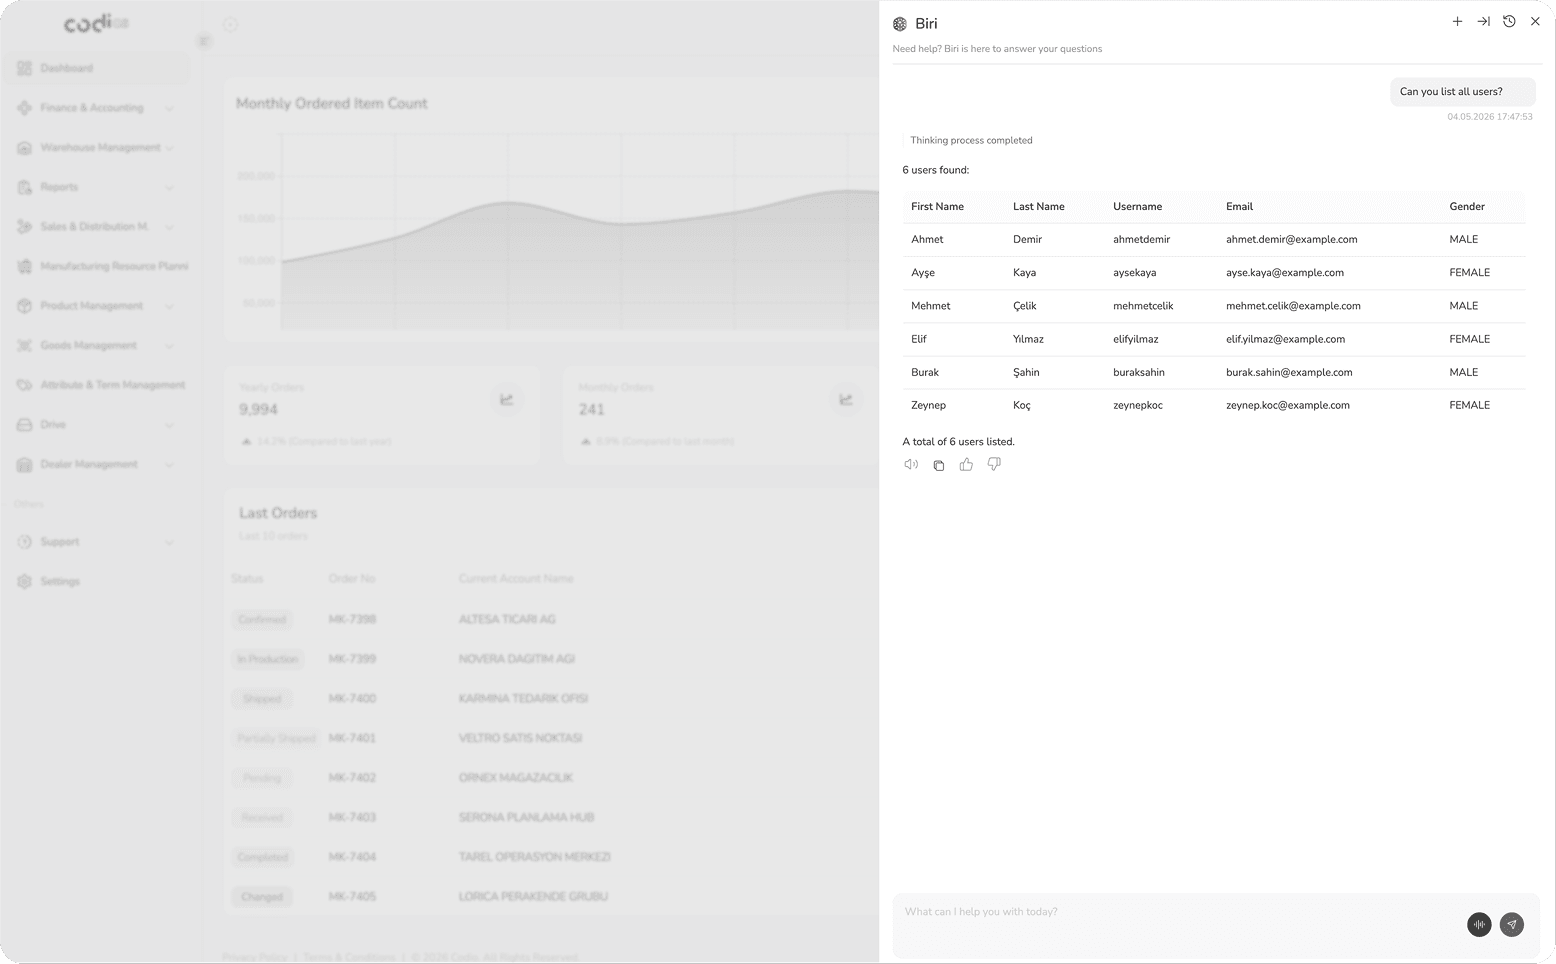
Task: Expand the Thinking process completed section
Action: pos(971,140)
